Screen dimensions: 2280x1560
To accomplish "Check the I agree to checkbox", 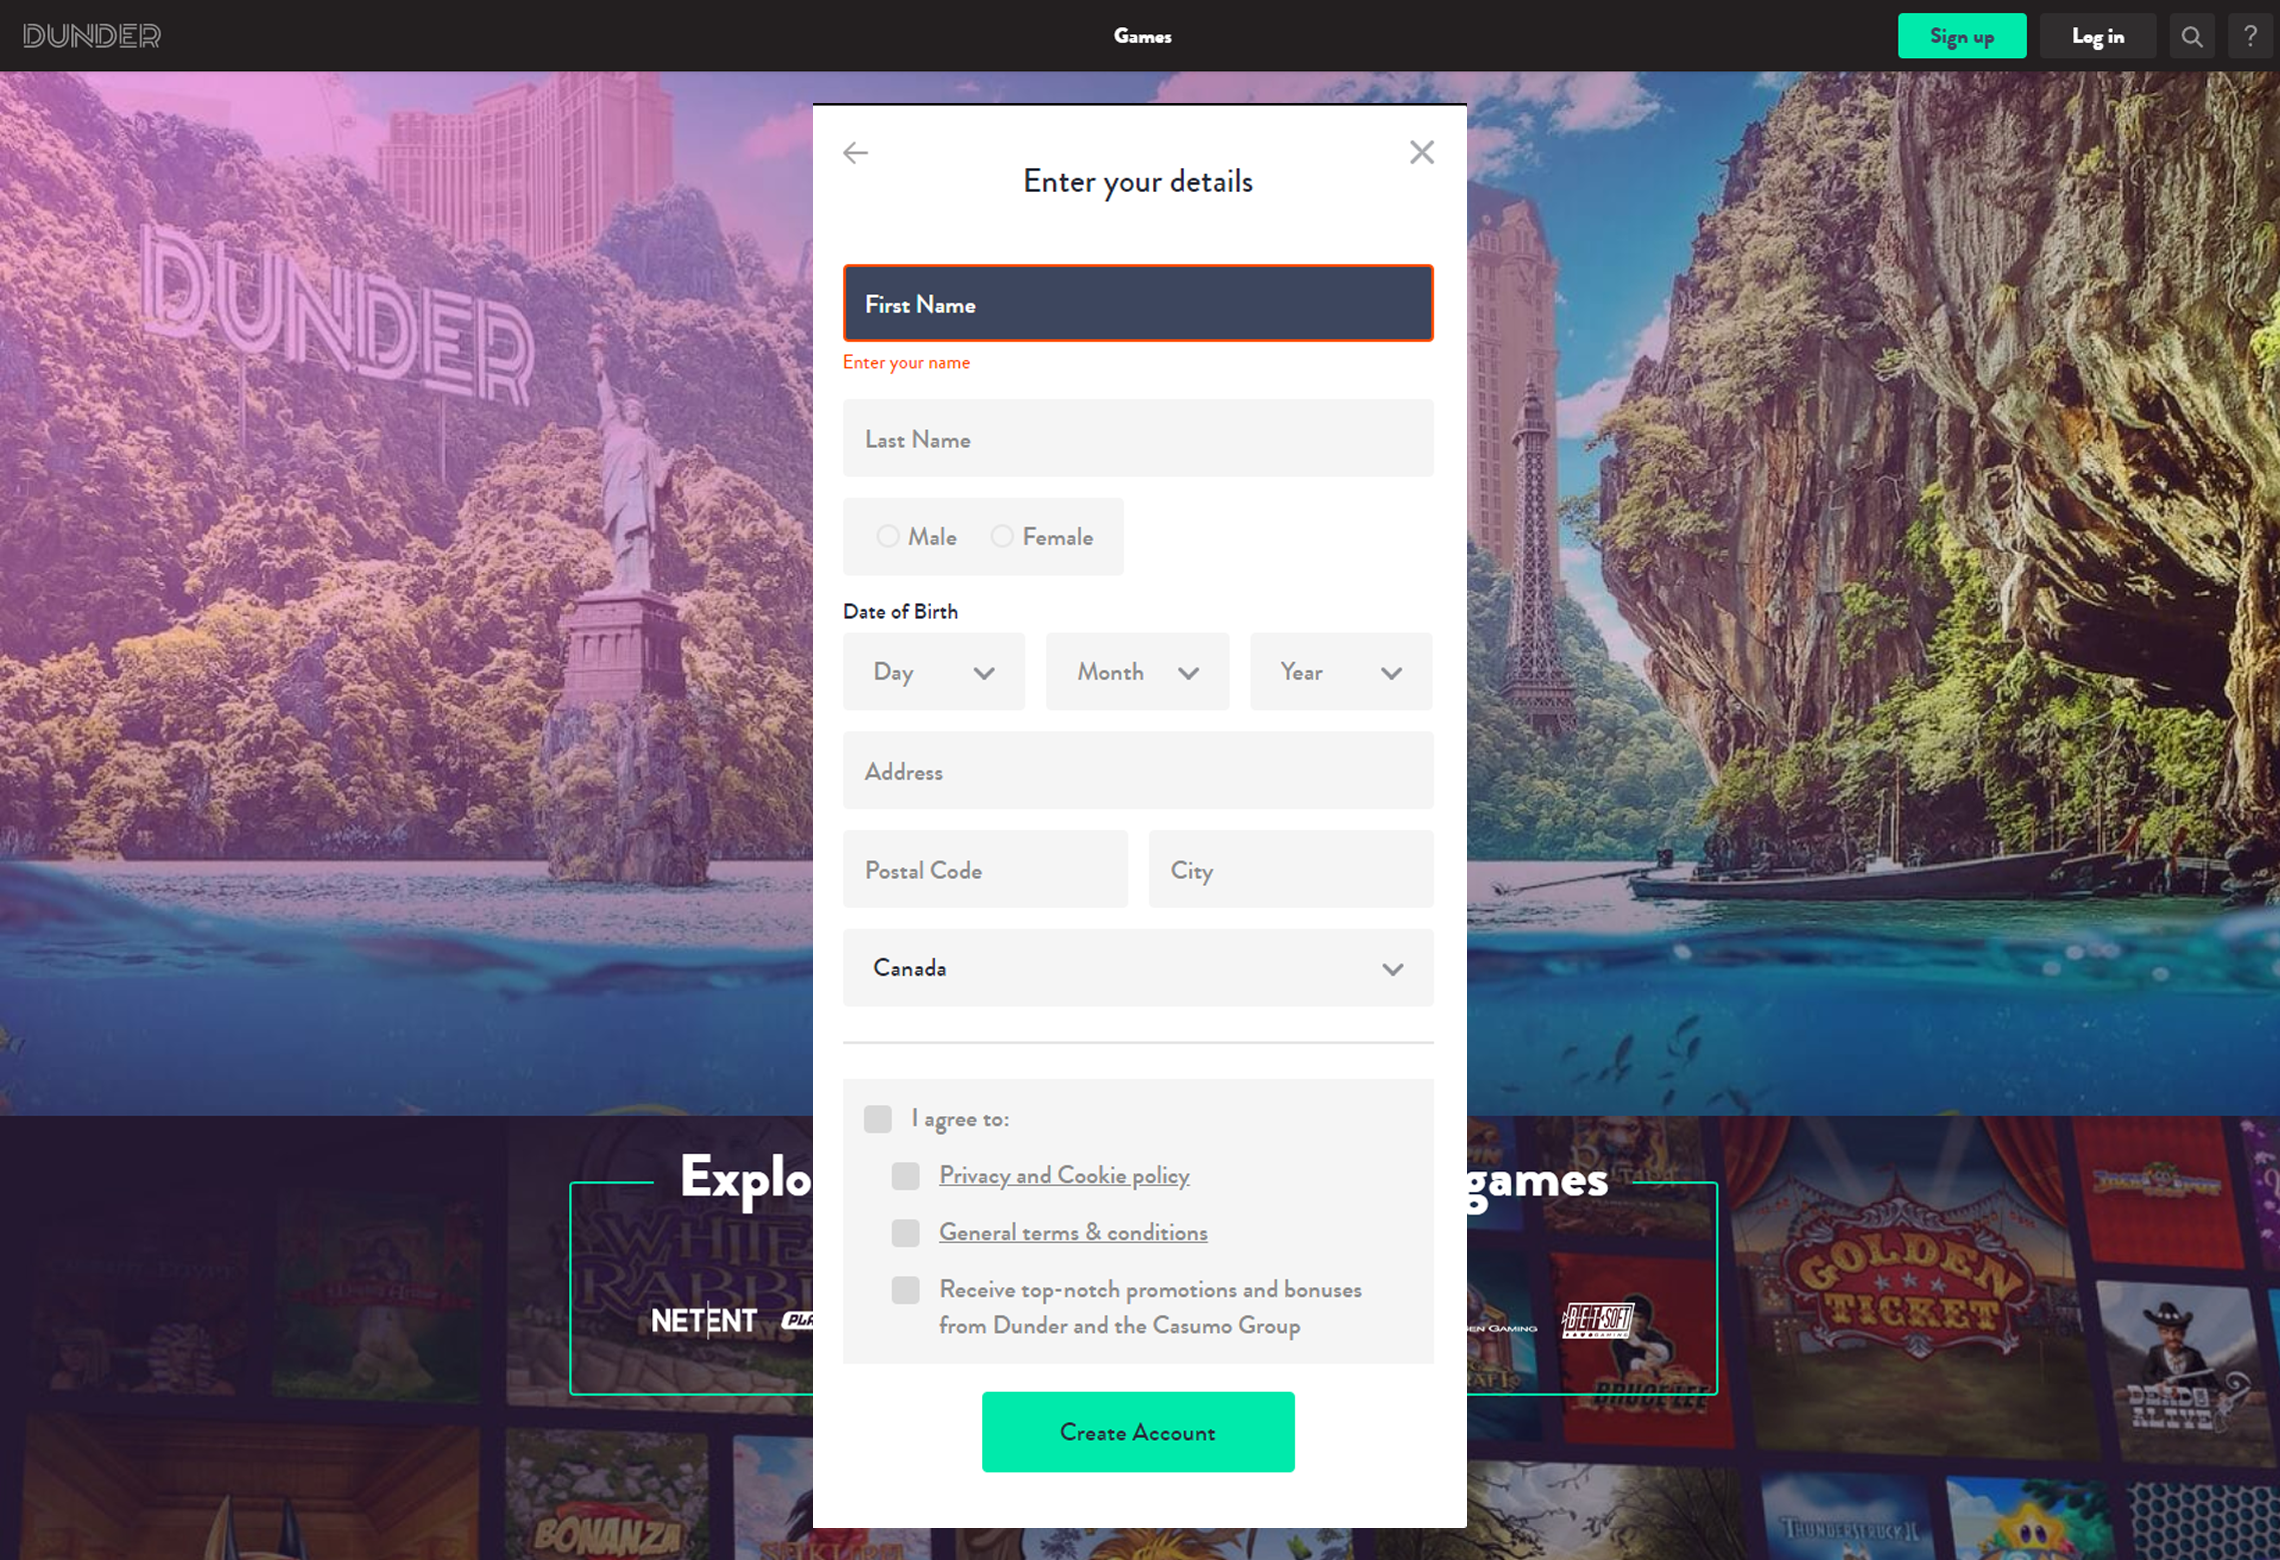I will click(877, 1119).
